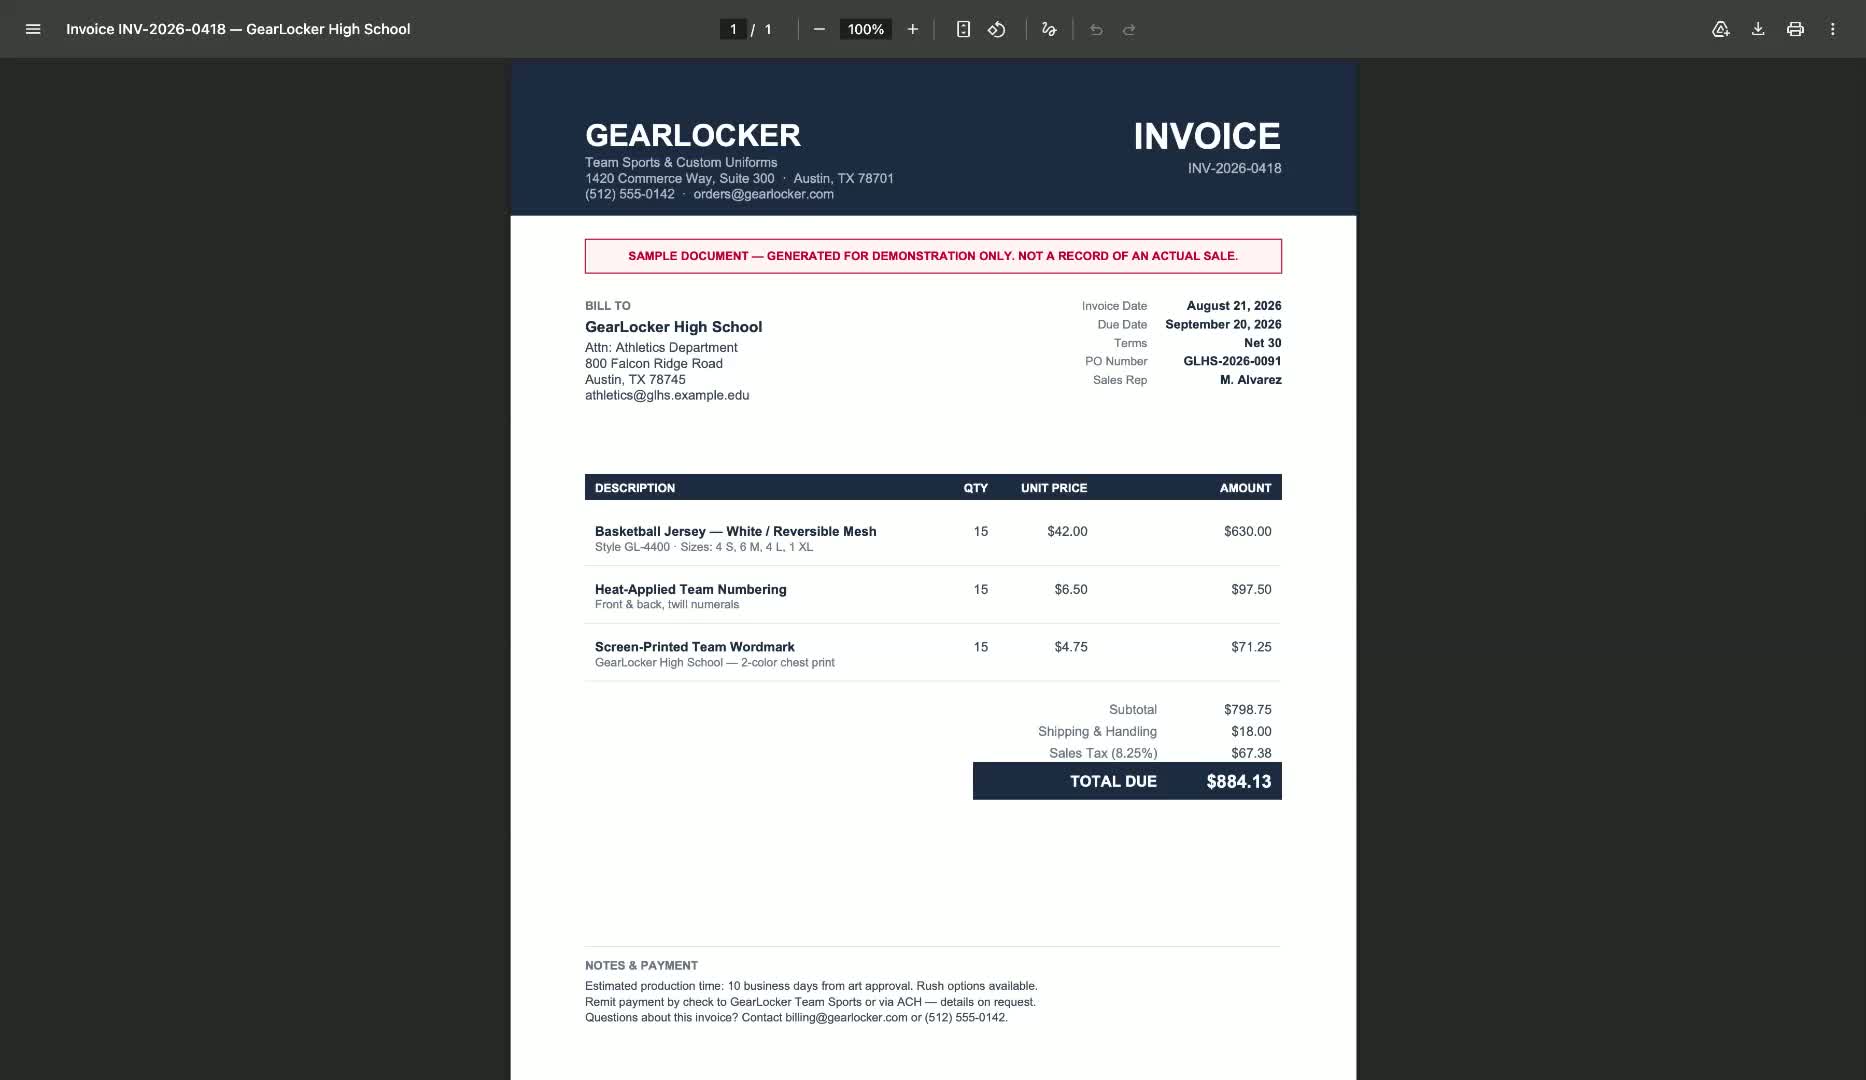Click the estimated production time note

click(x=811, y=986)
